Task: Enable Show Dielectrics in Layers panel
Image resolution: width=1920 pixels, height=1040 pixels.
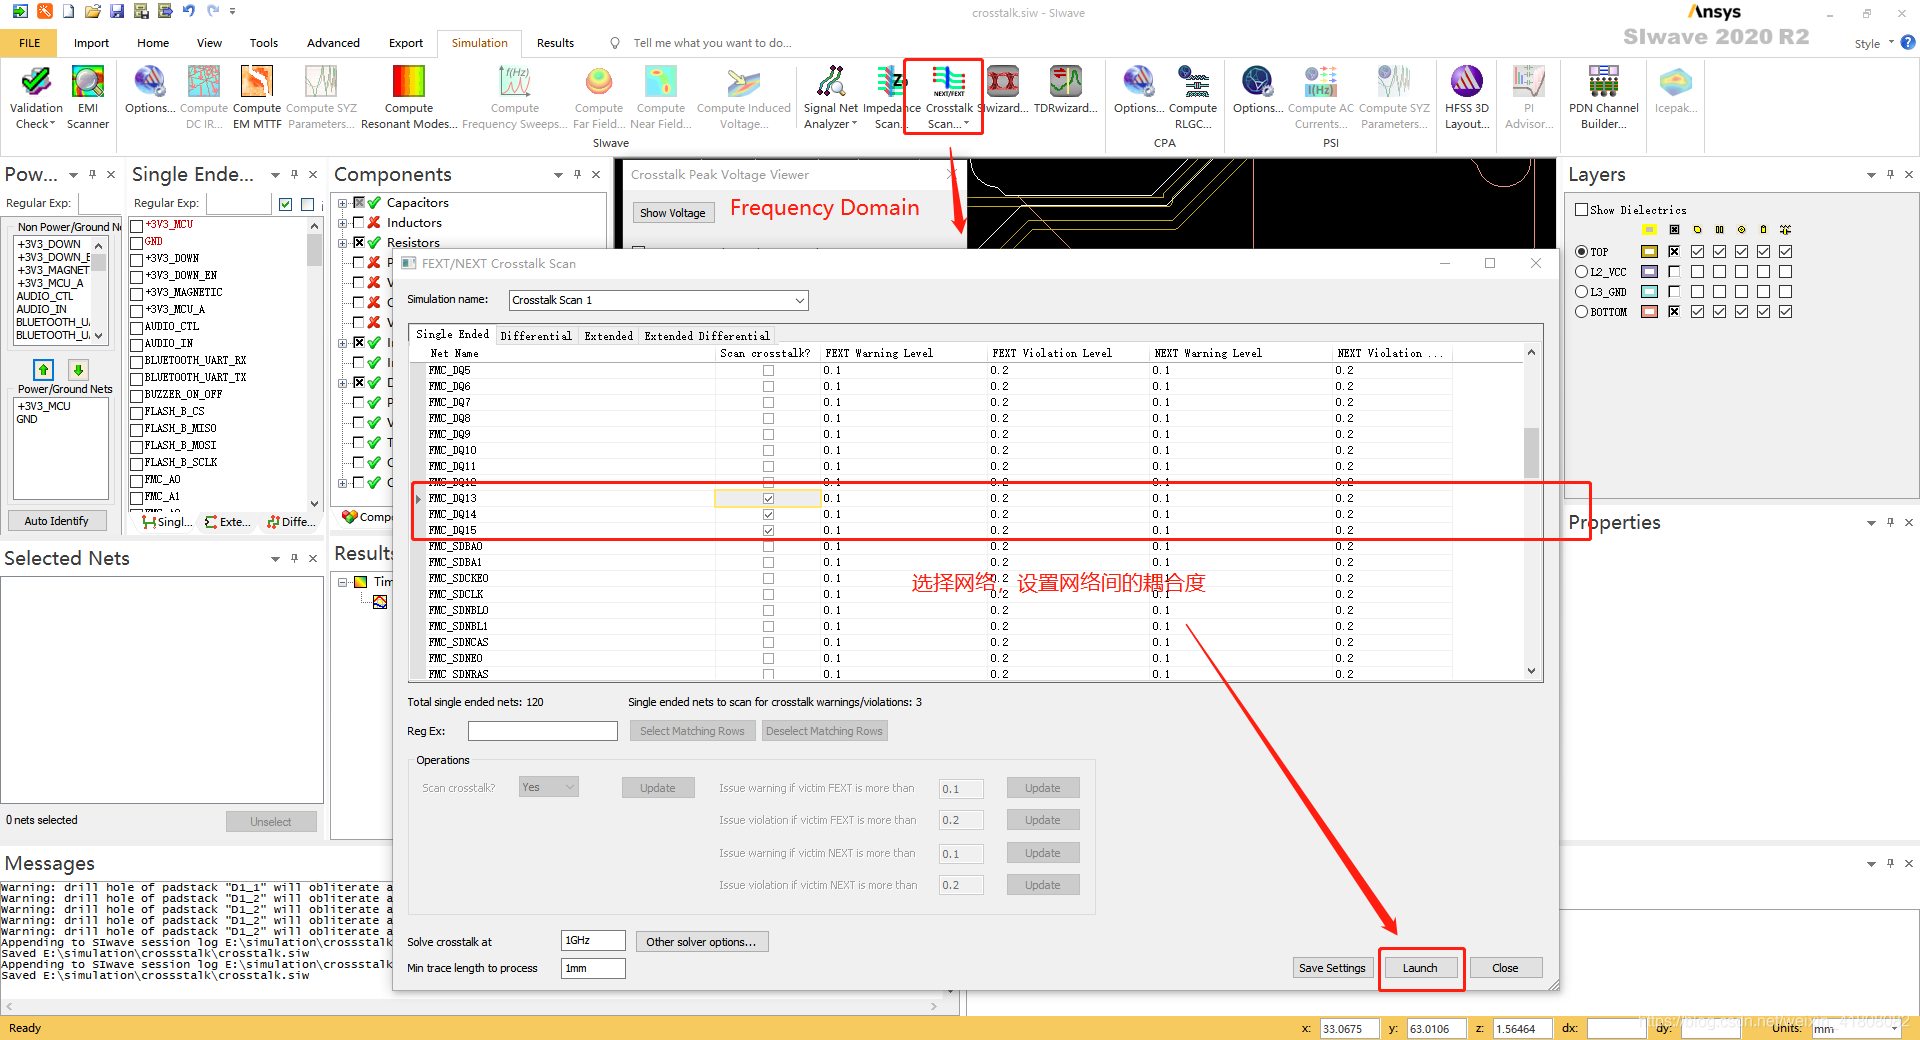Action: tap(1582, 210)
